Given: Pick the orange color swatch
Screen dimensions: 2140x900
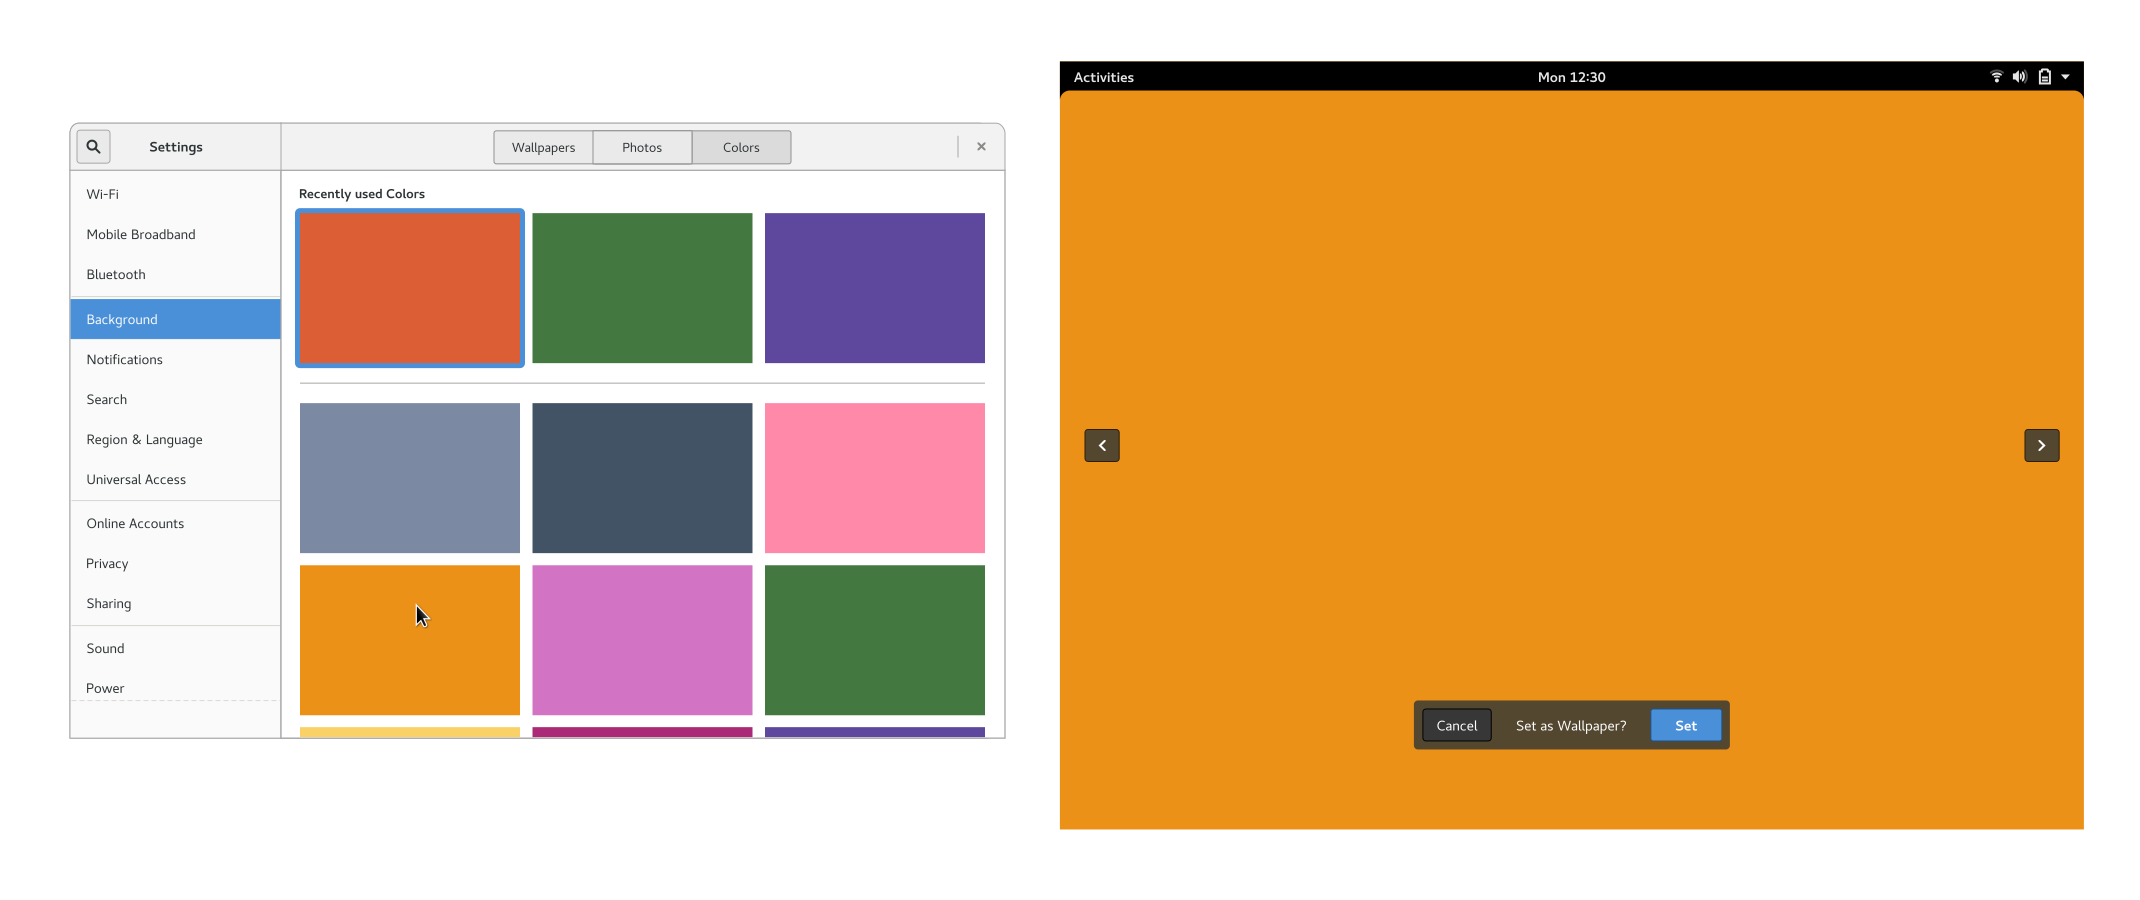Looking at the screenshot, I should tap(410, 640).
